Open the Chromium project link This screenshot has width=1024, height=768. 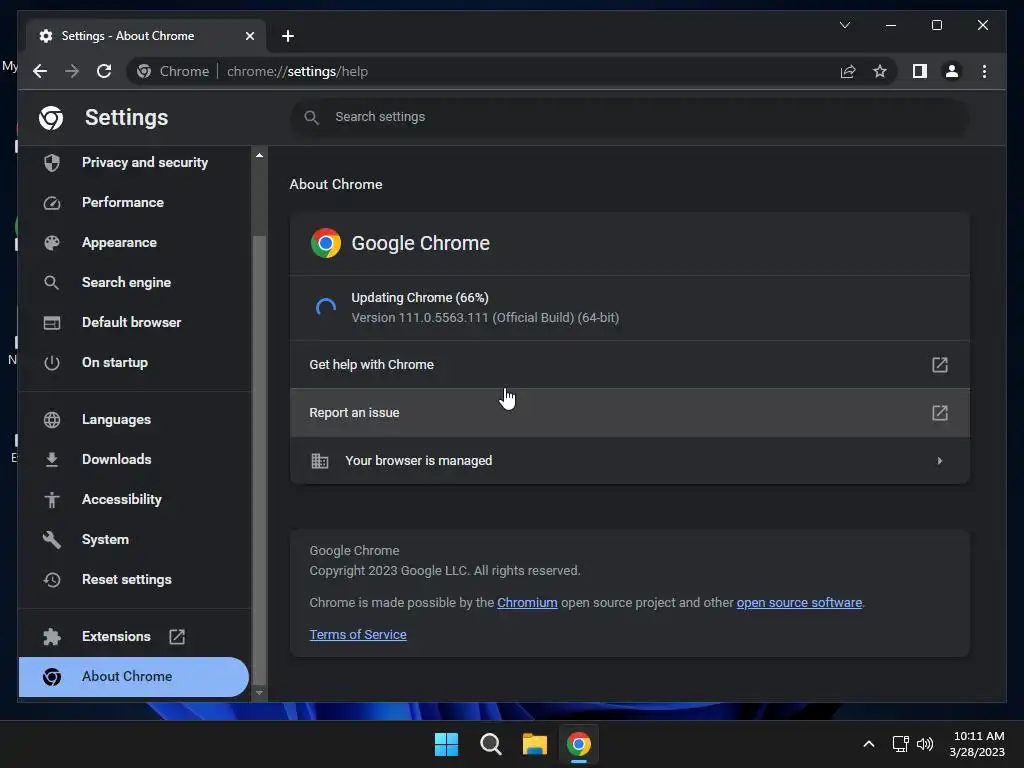click(x=527, y=603)
